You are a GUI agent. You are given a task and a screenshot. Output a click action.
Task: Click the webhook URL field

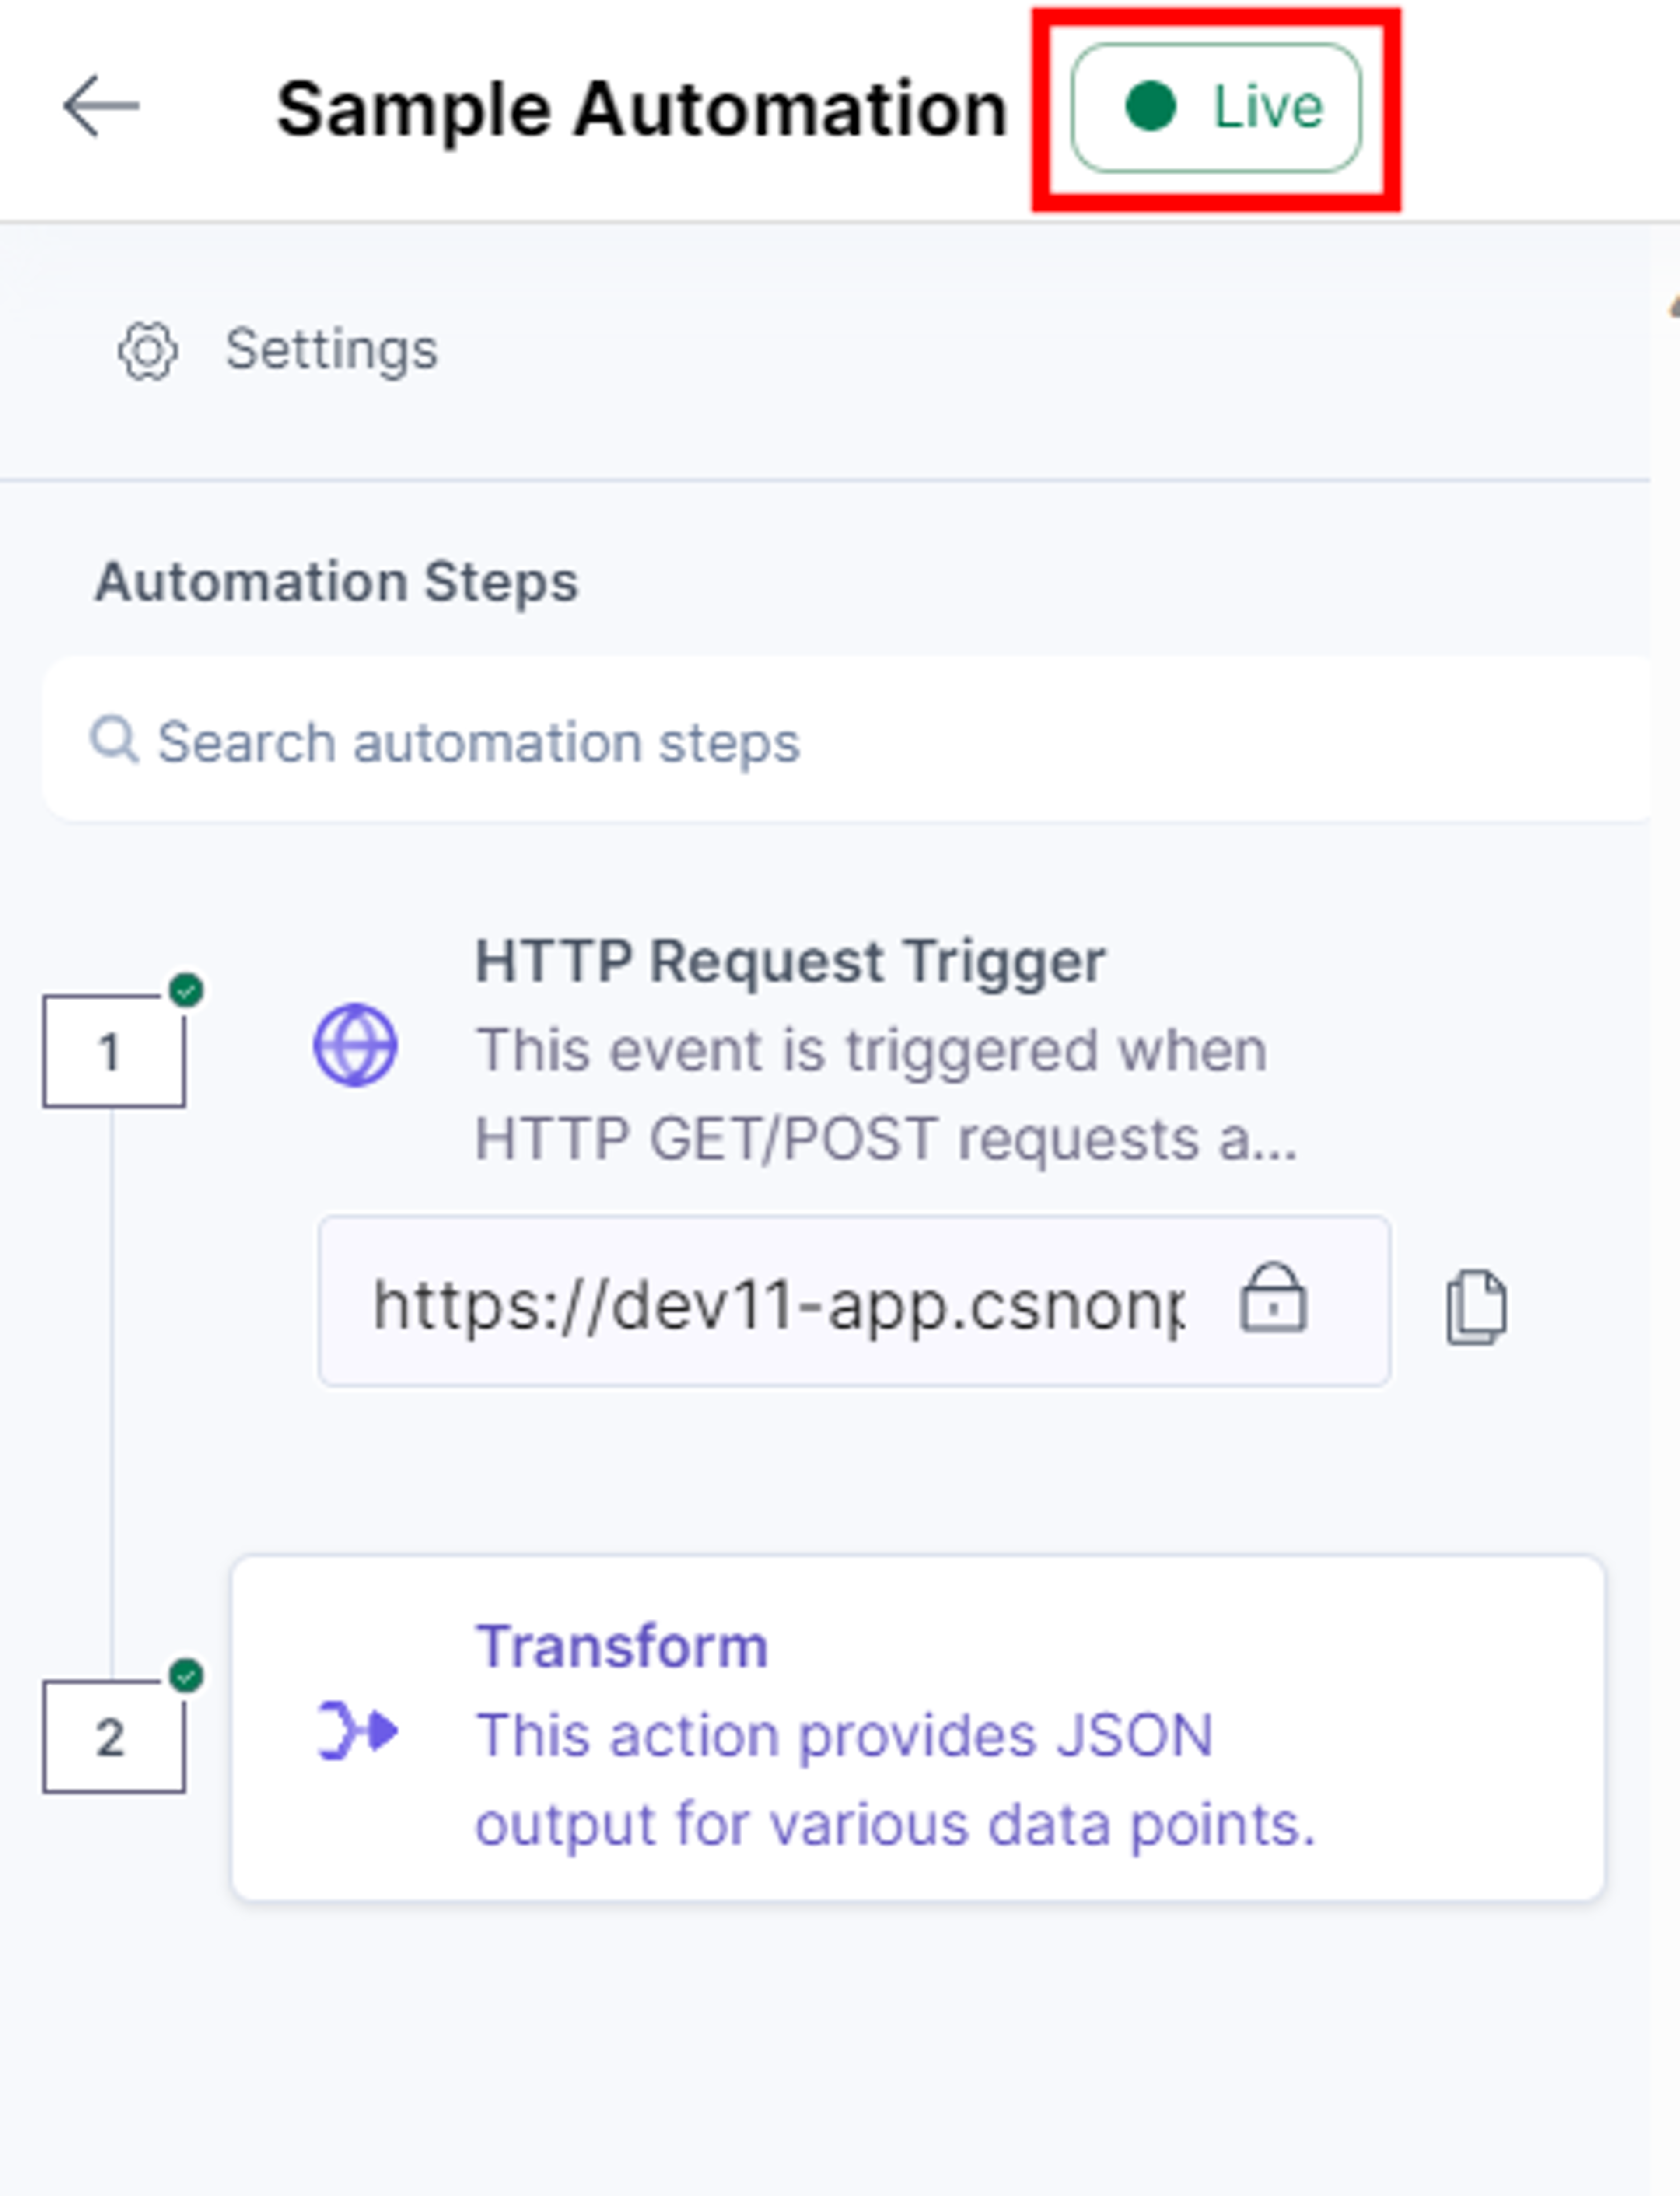coord(854,1302)
